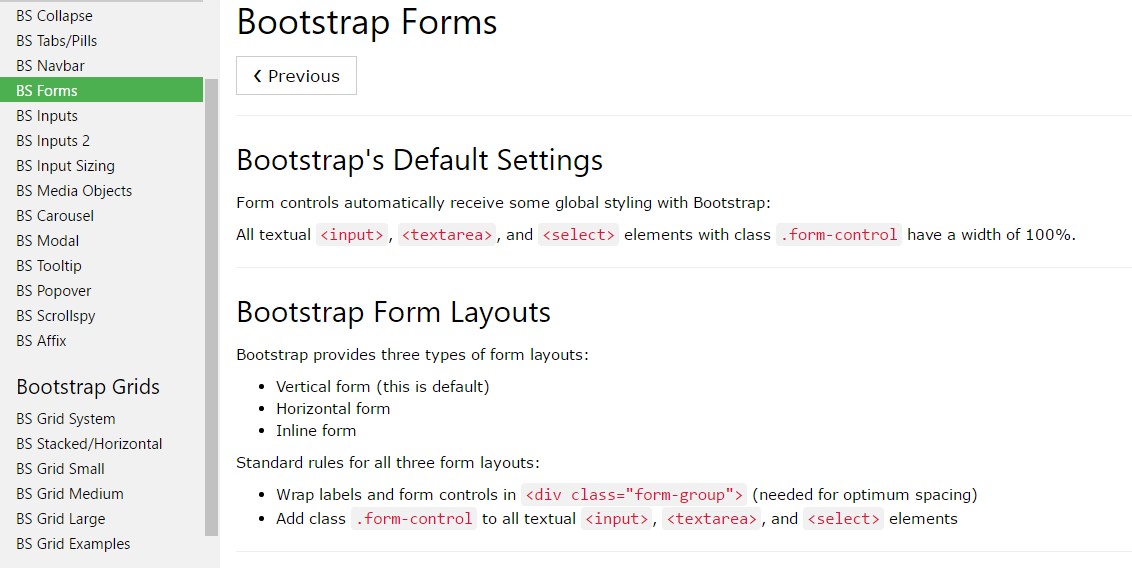The height and width of the screenshot is (568, 1132).
Task: Click the <input> code in standard rules bullet
Action: [x=617, y=518]
